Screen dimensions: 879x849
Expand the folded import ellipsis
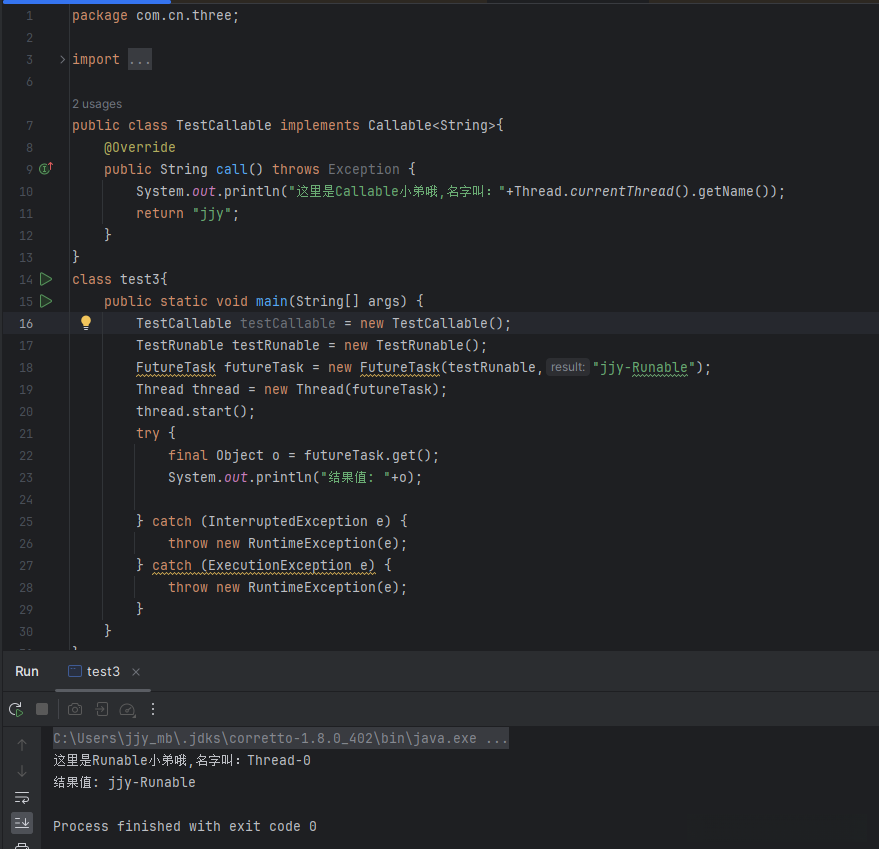140,60
